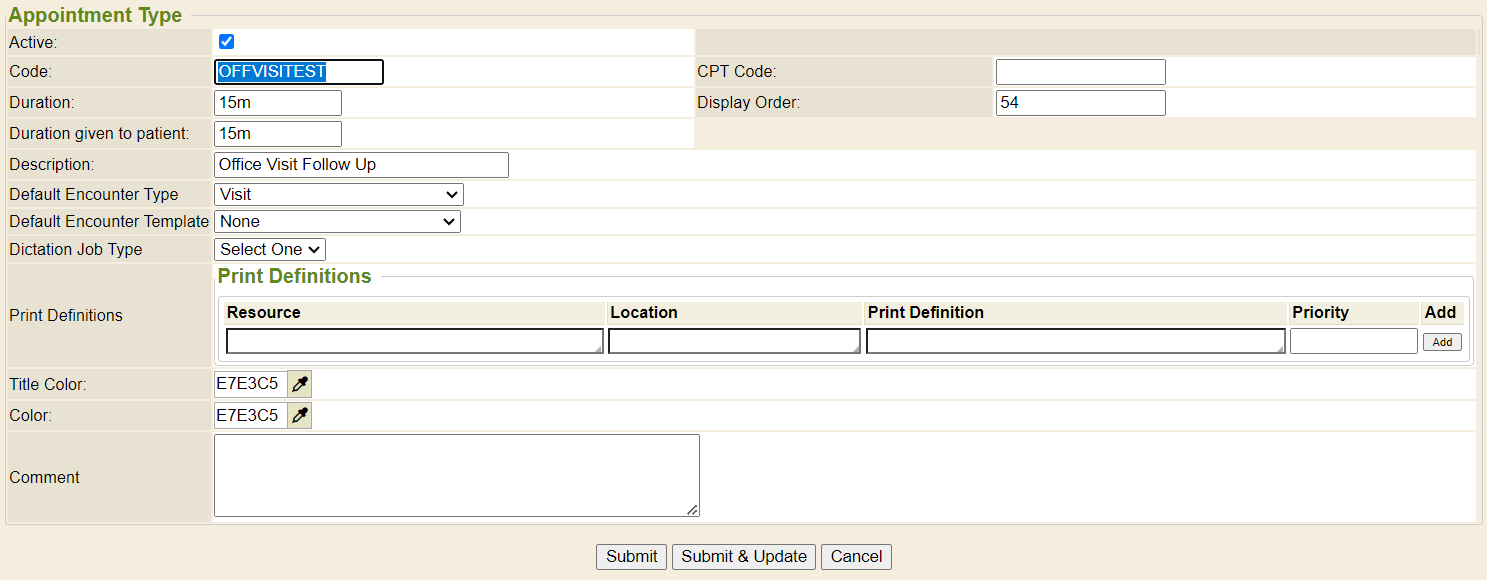
Task: Edit the Duration given to patient field
Action: click(278, 134)
